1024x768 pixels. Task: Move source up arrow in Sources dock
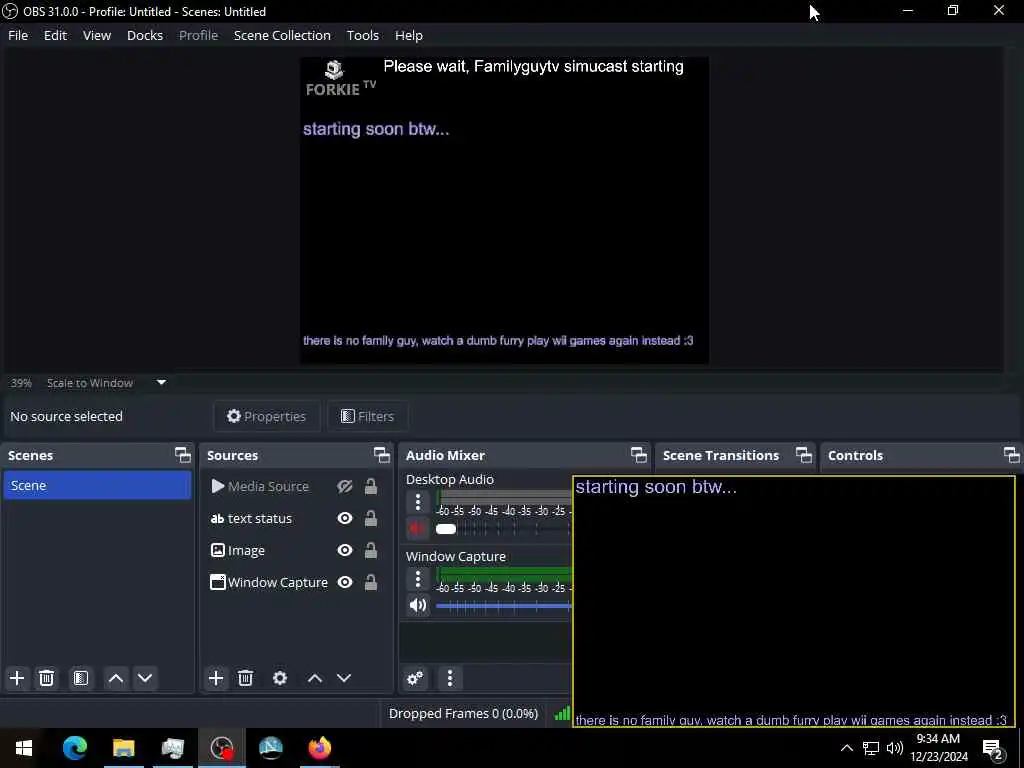[315, 678]
